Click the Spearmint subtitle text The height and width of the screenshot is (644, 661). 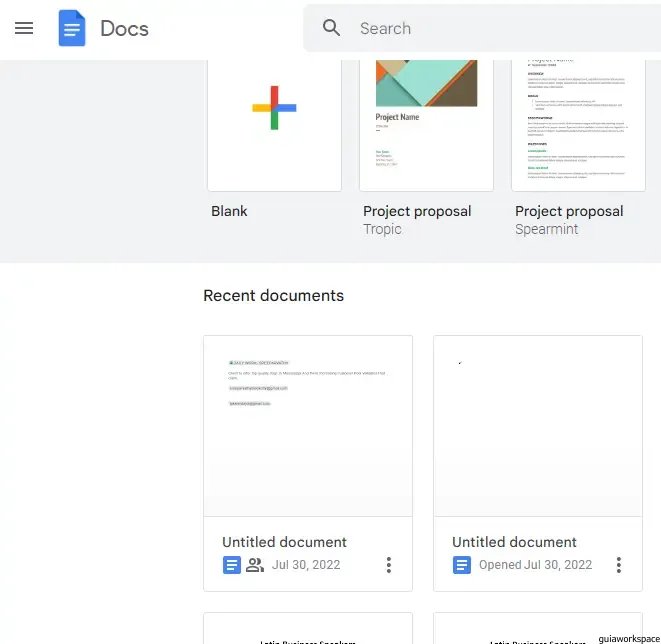(x=547, y=229)
